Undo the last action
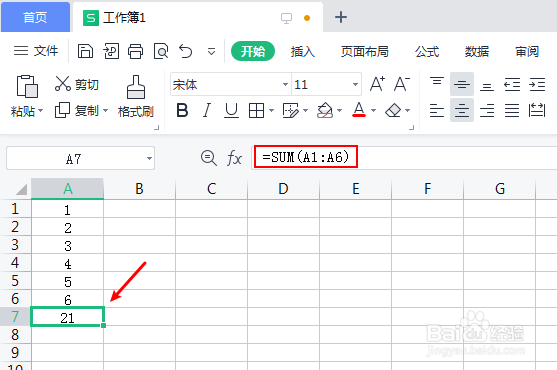The image size is (557, 370). pyautogui.click(x=186, y=51)
